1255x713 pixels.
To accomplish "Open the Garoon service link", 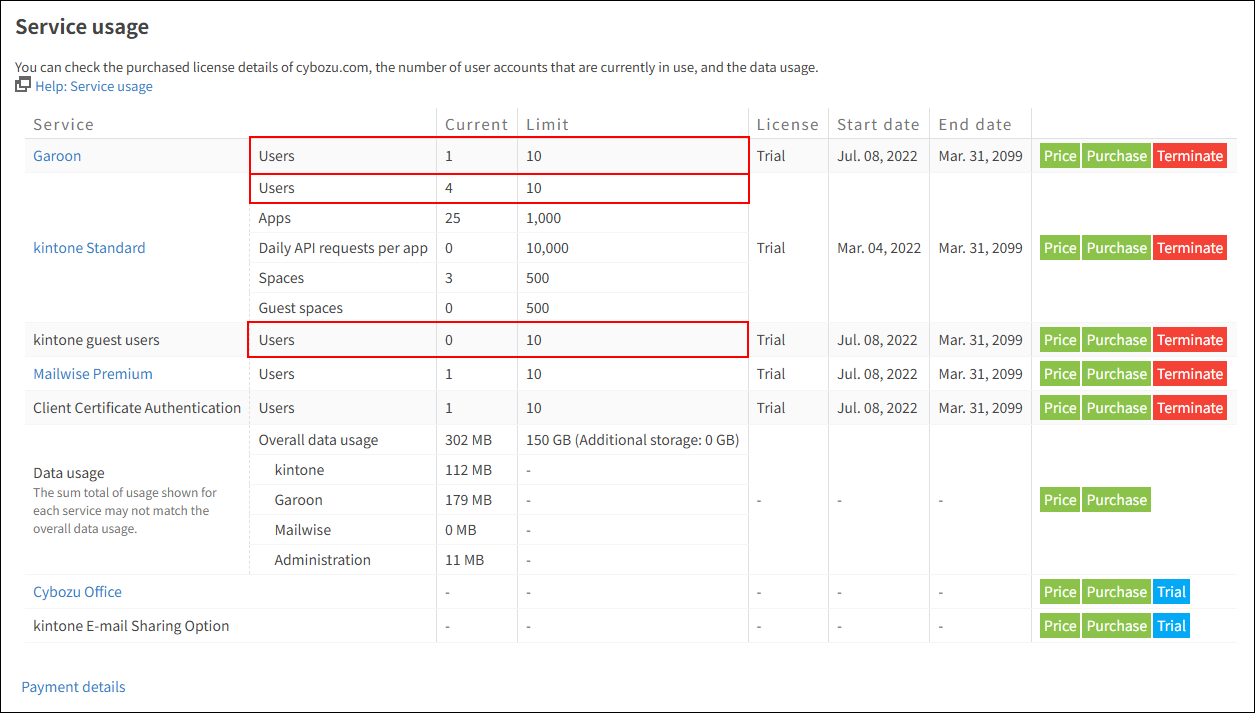I will click(x=57, y=155).
